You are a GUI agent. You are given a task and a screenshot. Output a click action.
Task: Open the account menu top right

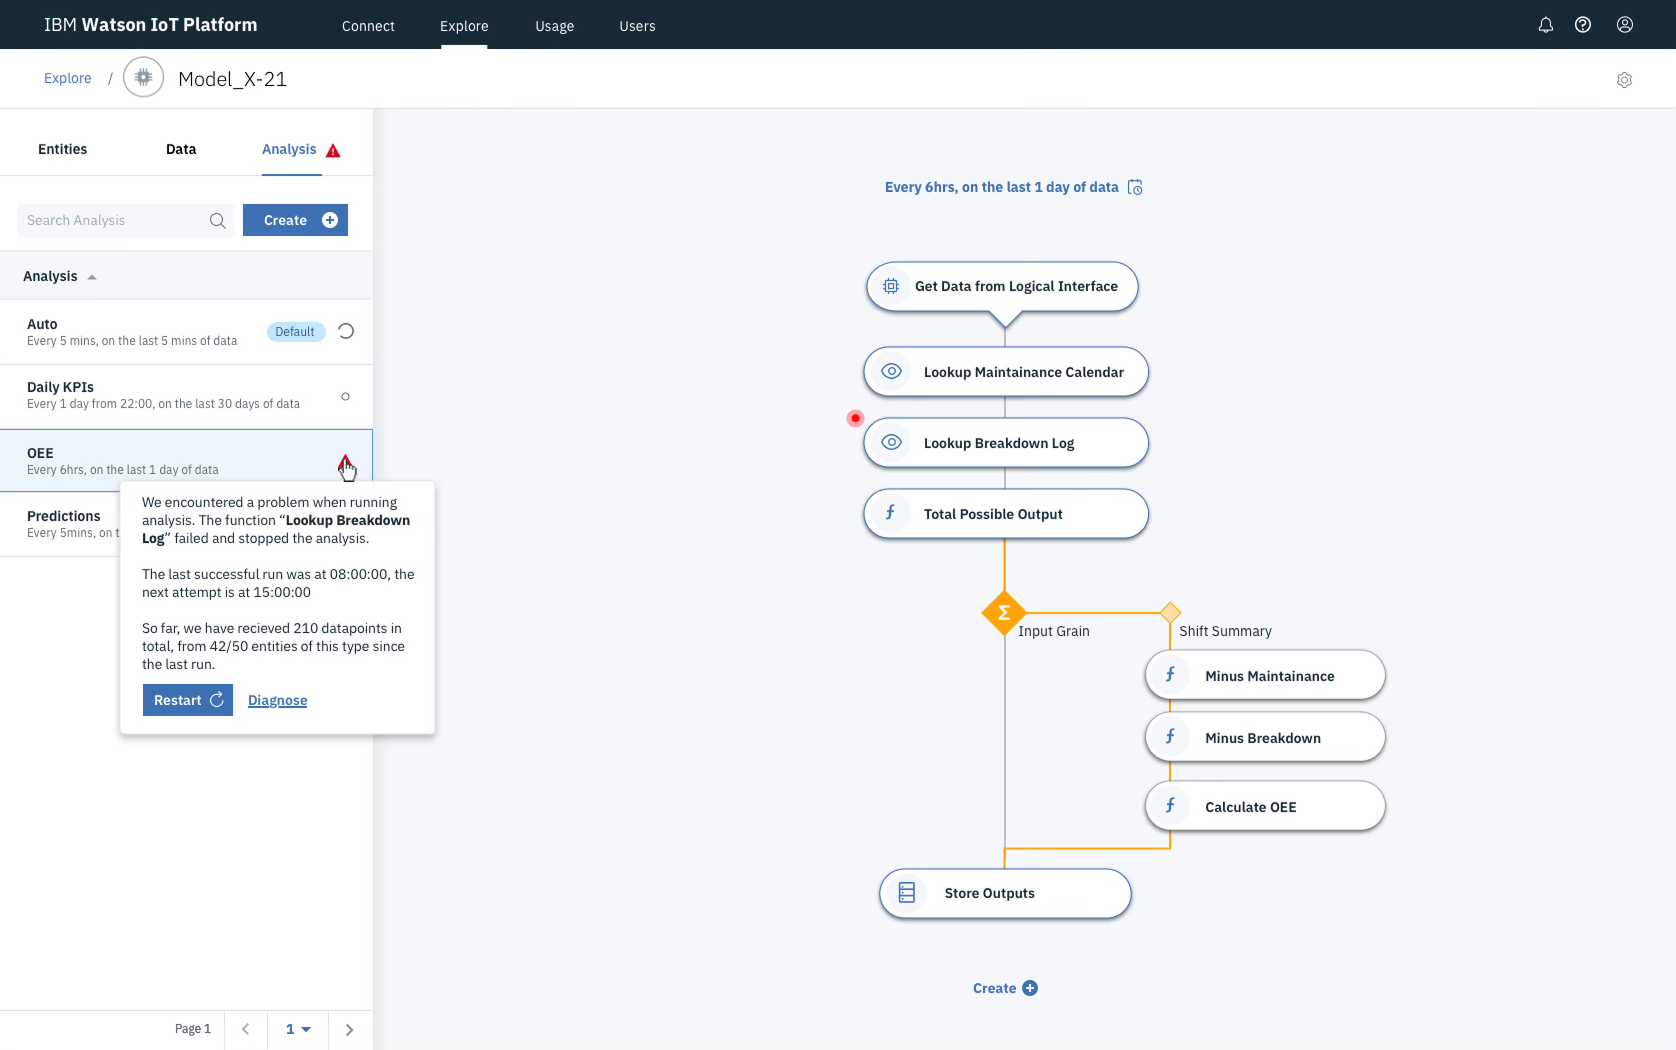tap(1624, 25)
